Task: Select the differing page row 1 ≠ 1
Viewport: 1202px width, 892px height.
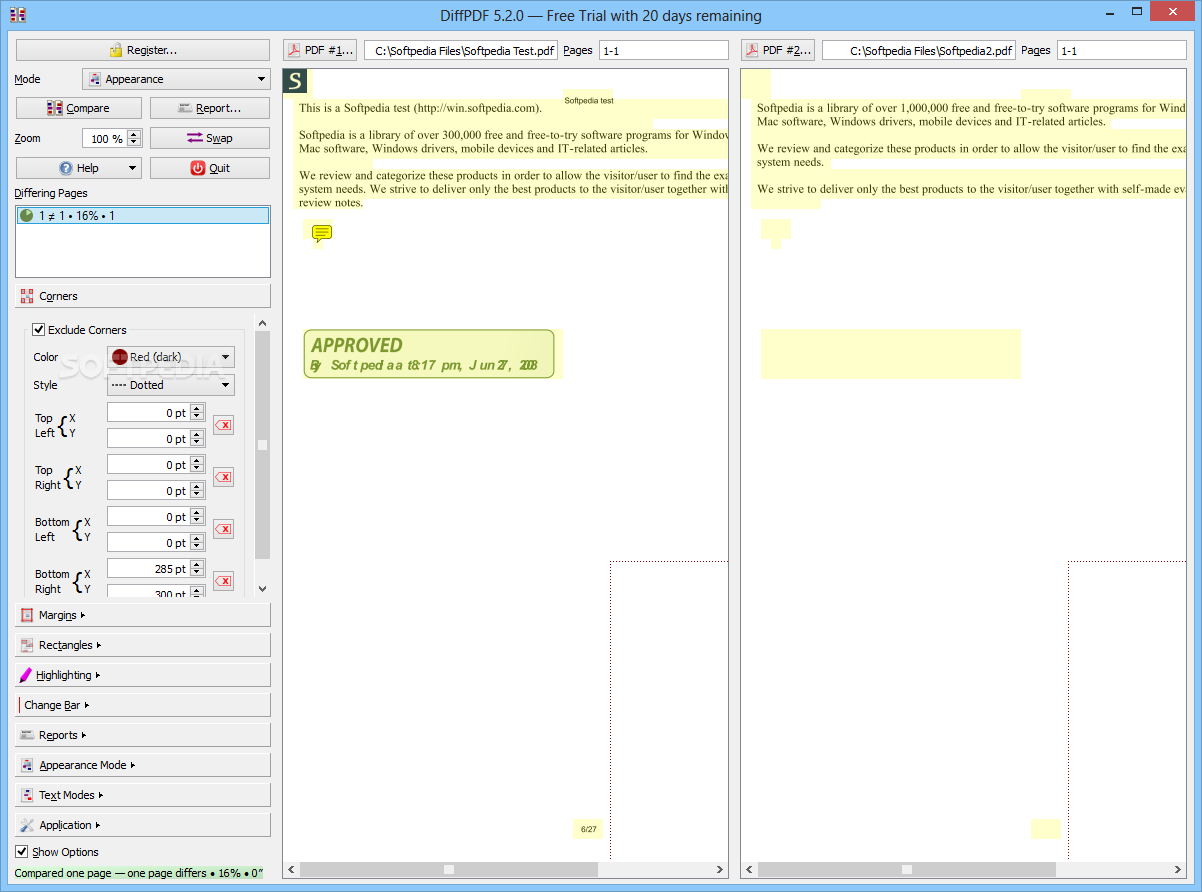Action: (x=143, y=215)
